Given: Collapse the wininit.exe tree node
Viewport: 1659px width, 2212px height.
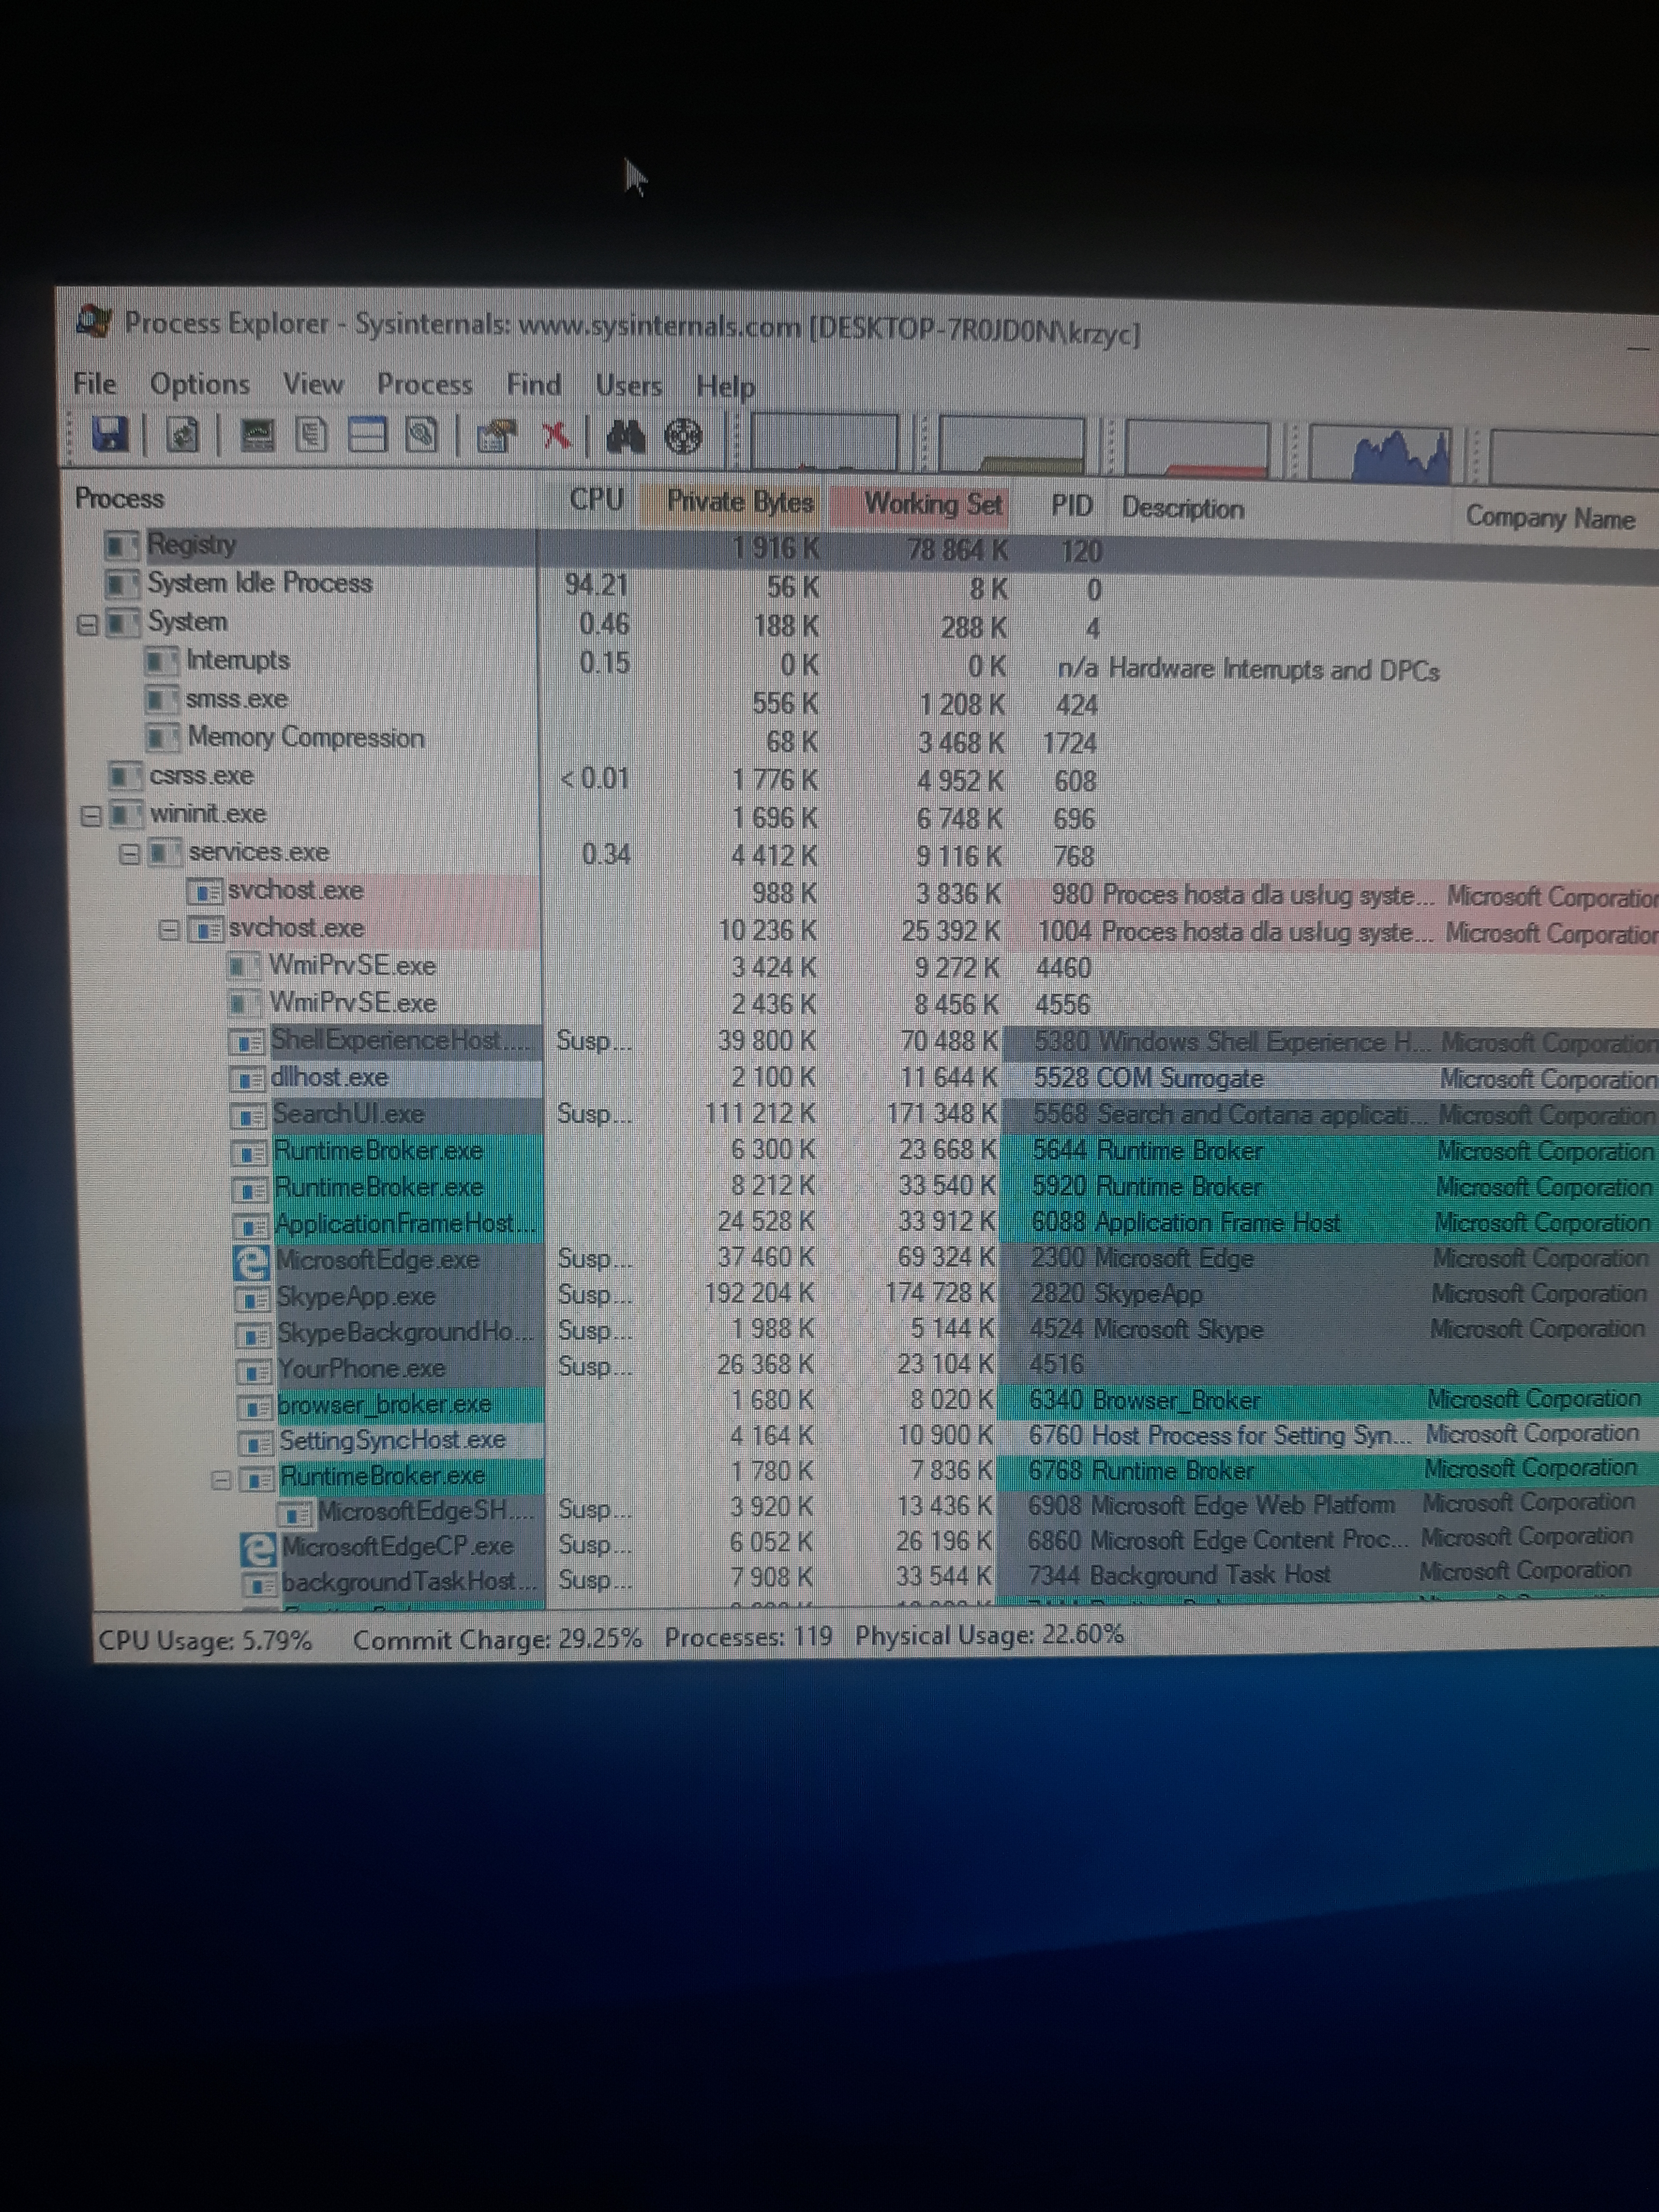Looking at the screenshot, I should click(x=90, y=816).
